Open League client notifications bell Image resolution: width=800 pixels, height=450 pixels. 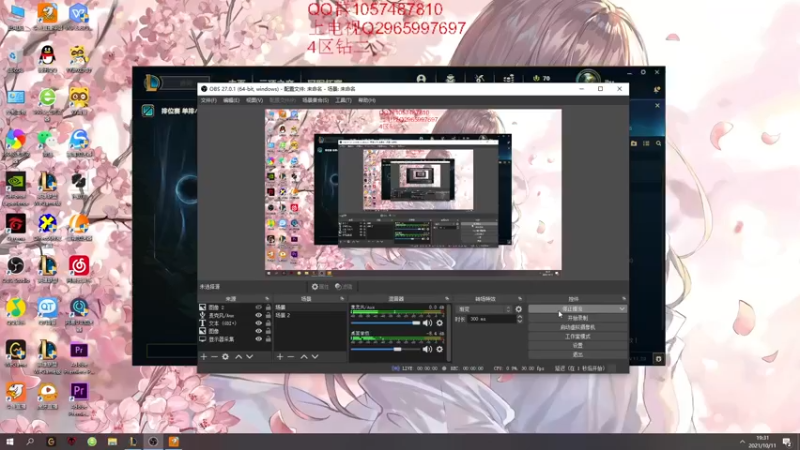pos(657,90)
